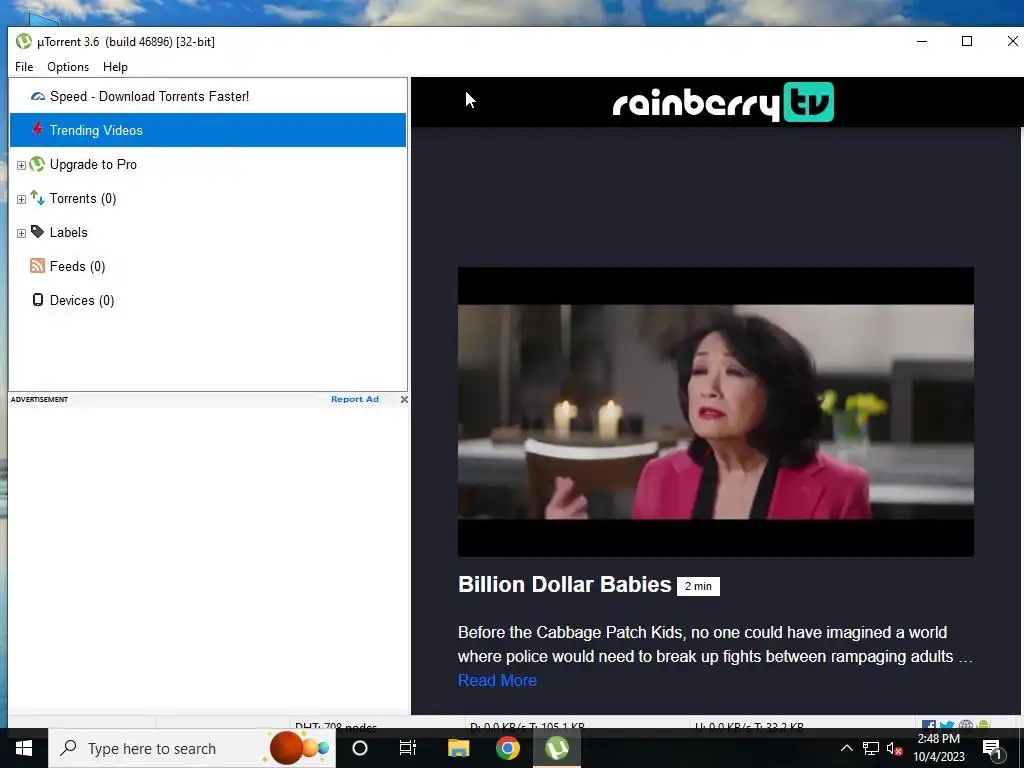This screenshot has height=768, width=1024.
Task: Click the rainberry tv logo
Action: pyautogui.click(x=723, y=102)
